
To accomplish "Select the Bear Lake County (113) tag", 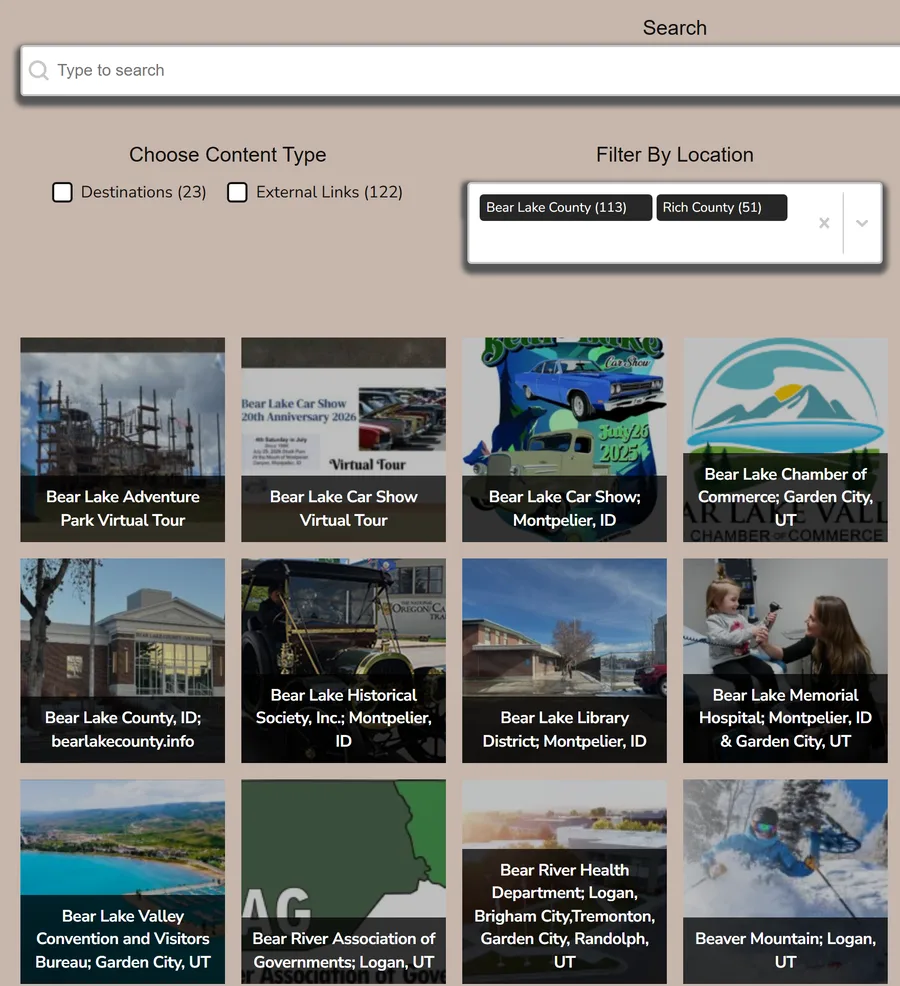I will (x=565, y=208).
